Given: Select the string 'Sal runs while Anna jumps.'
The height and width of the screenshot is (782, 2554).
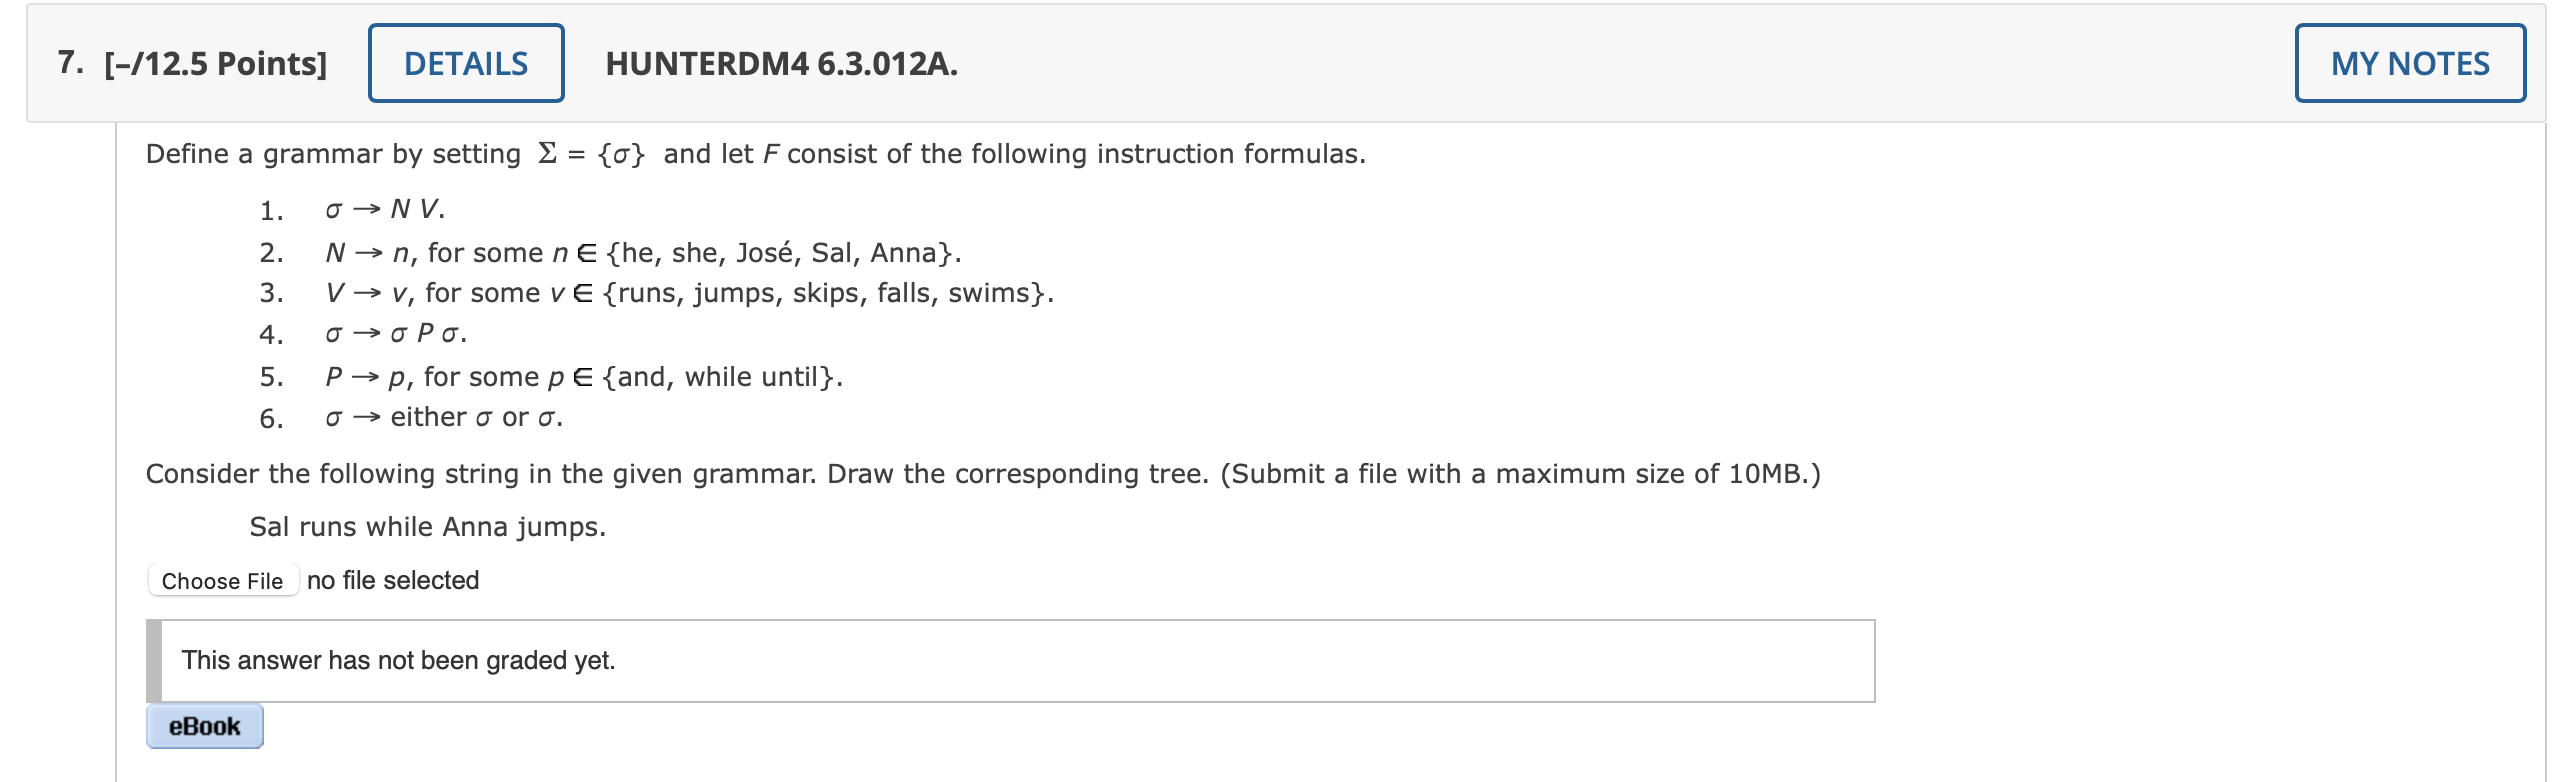Looking at the screenshot, I should click(428, 524).
